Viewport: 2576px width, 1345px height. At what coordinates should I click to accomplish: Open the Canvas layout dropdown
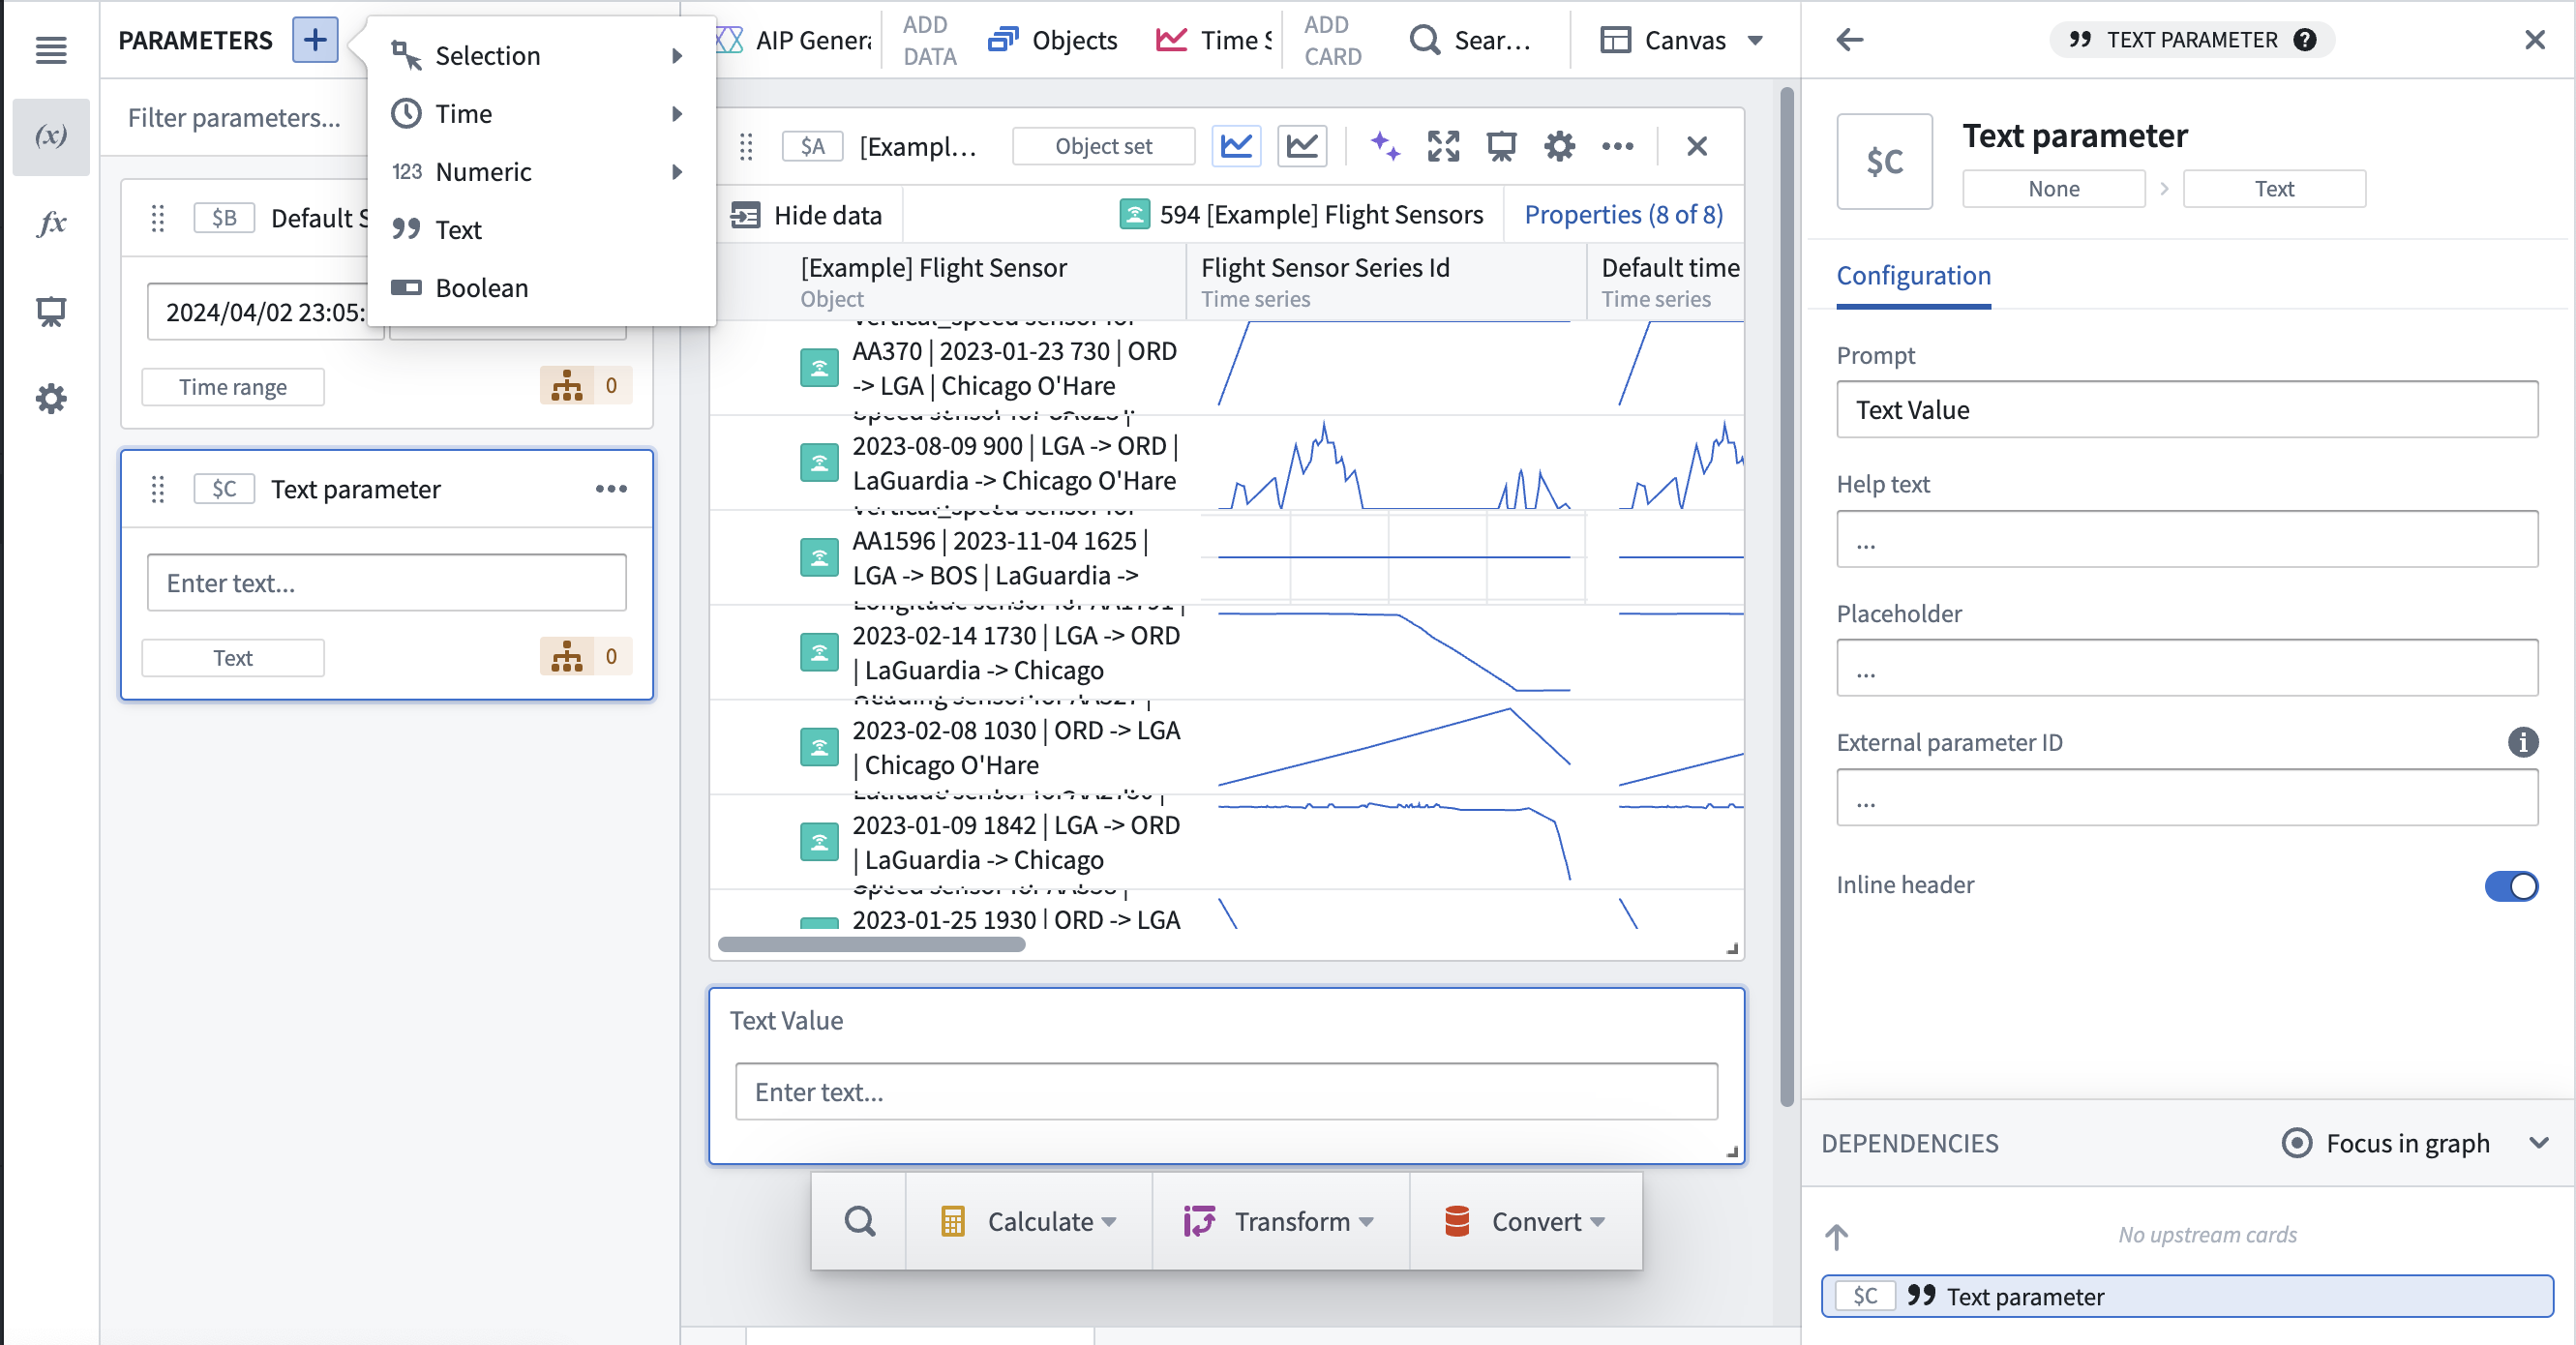[x=1682, y=40]
